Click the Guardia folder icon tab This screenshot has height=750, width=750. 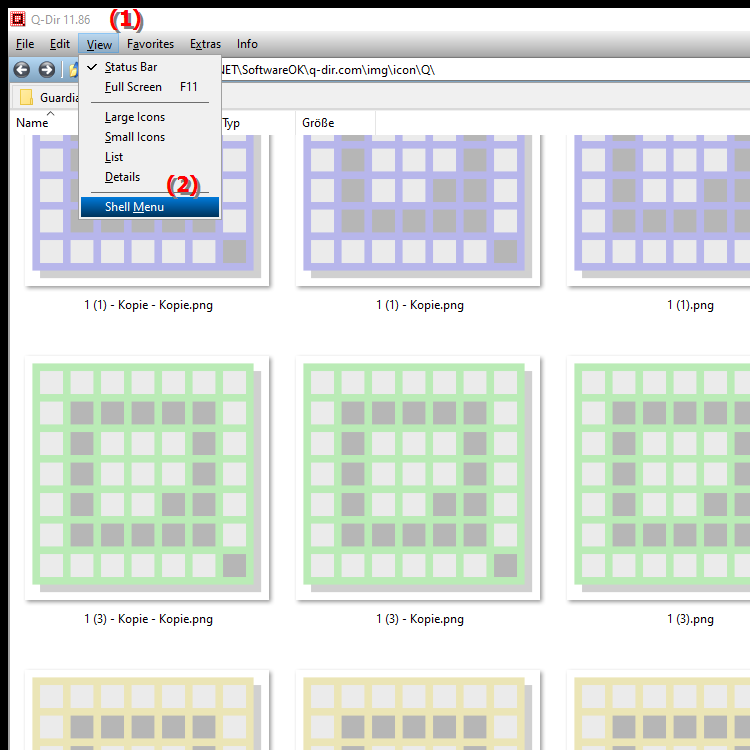(26, 97)
